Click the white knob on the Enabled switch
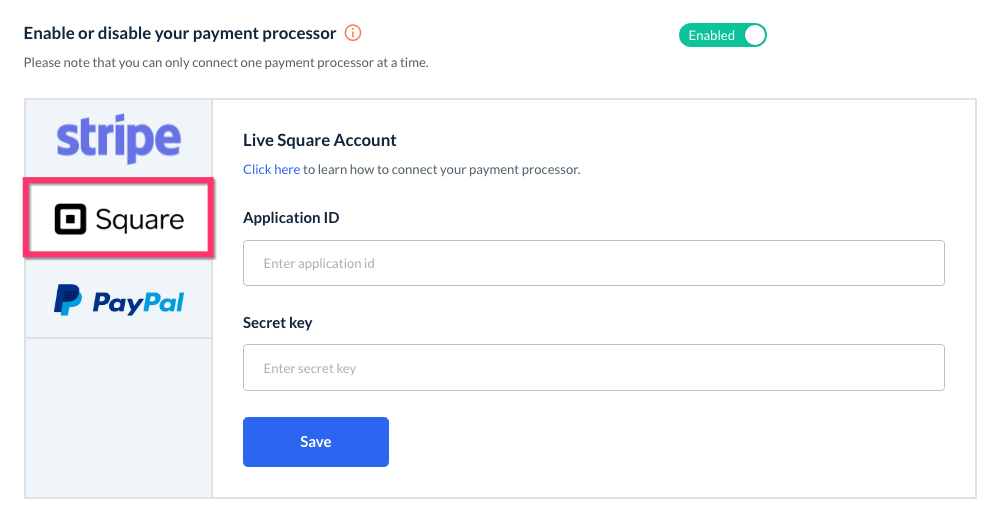Screen dimensions: 998x514 [754, 35]
